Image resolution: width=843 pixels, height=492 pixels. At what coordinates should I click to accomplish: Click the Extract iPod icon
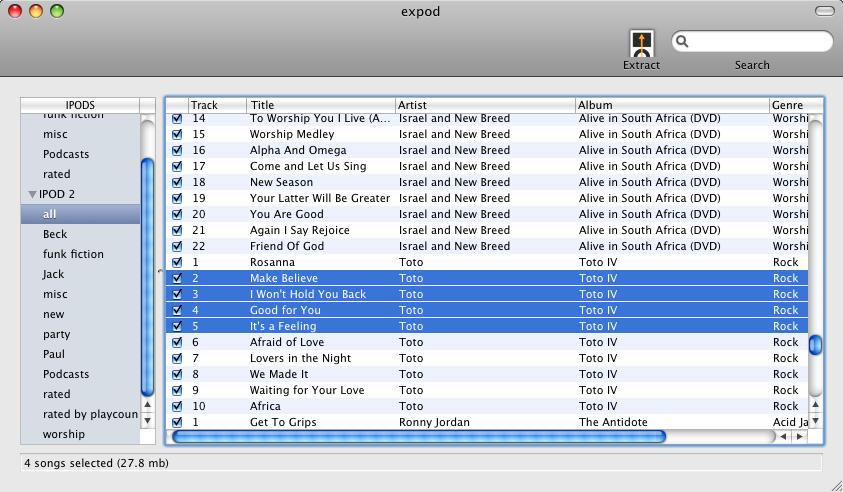[641, 44]
